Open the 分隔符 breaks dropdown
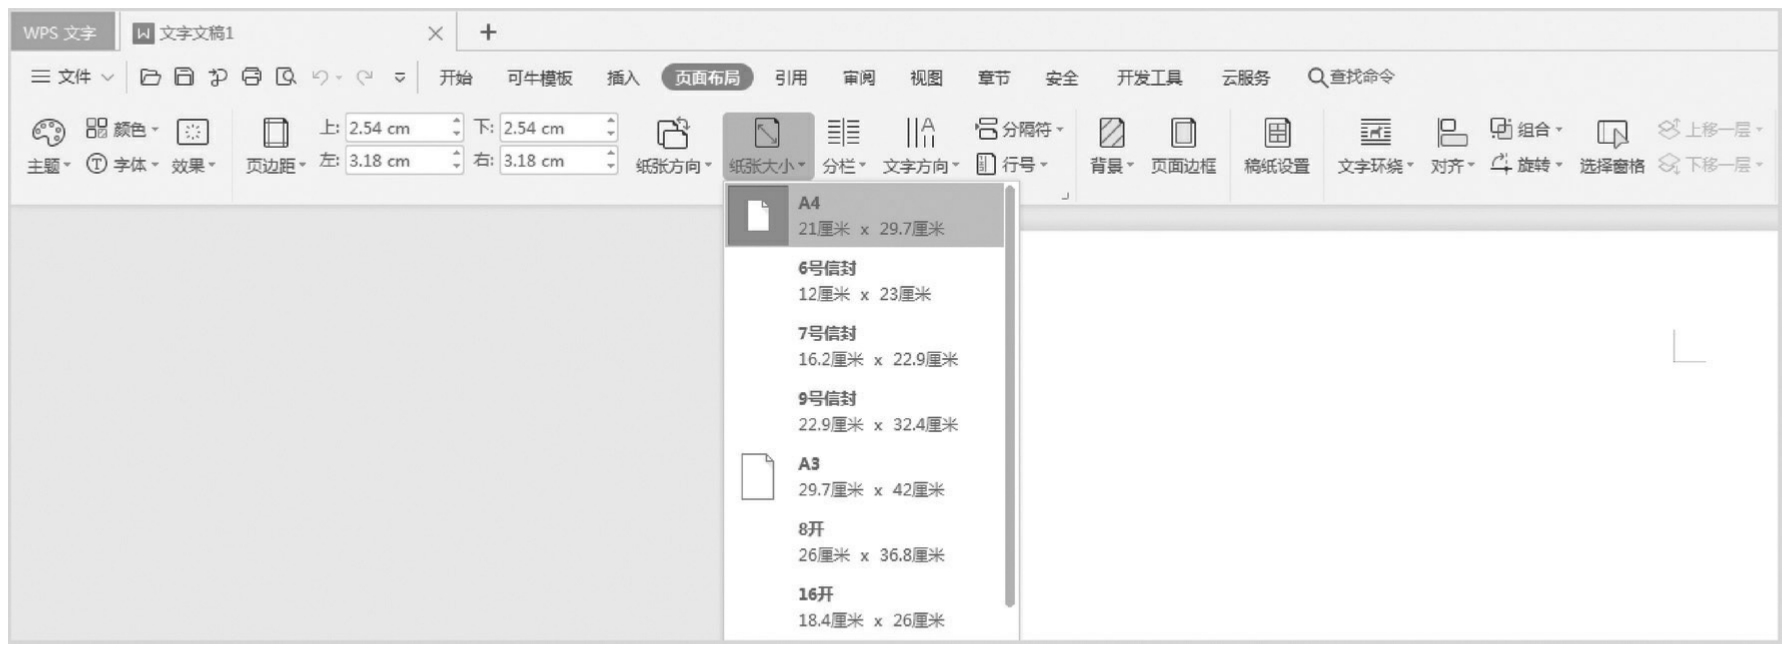The height and width of the screenshot is (651, 1790). coord(1019,129)
